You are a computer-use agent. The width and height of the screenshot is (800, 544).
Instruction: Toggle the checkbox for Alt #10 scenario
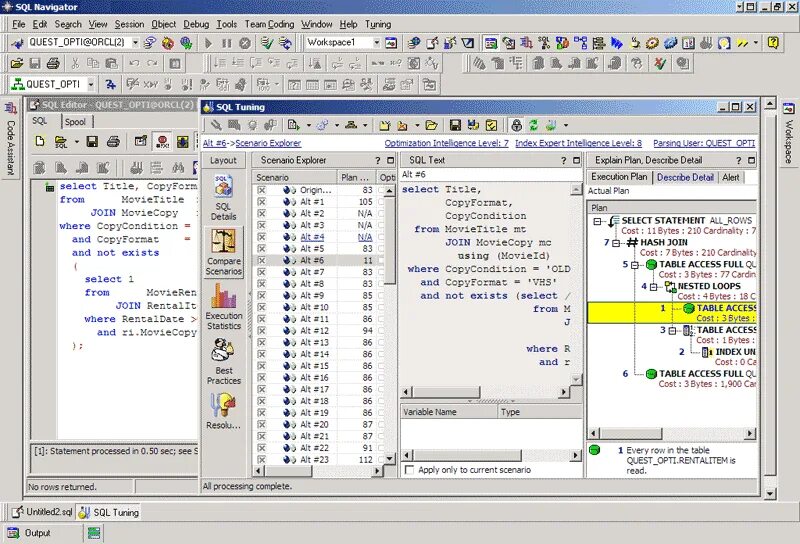261,307
